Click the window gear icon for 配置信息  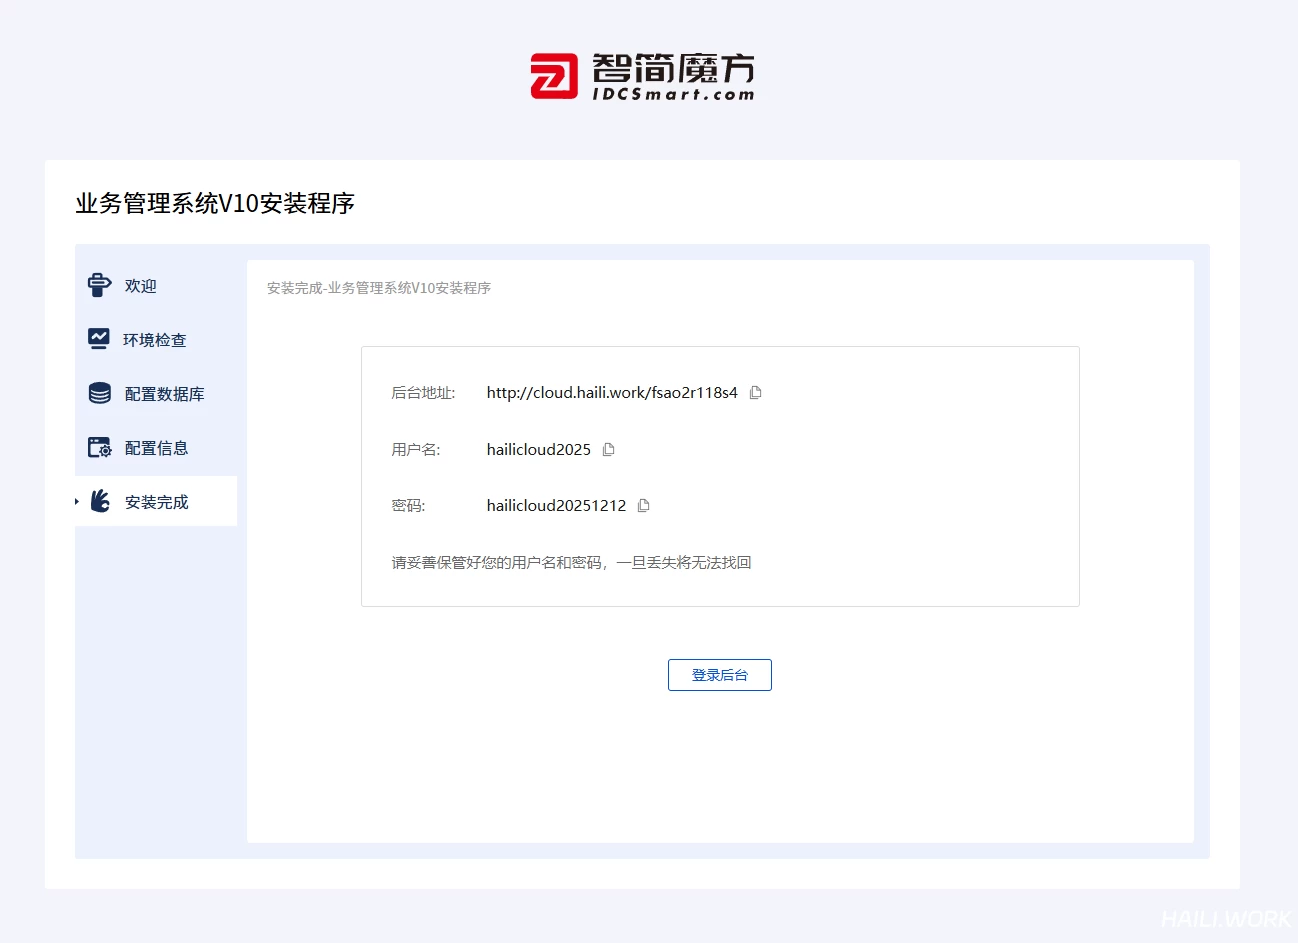[99, 447]
